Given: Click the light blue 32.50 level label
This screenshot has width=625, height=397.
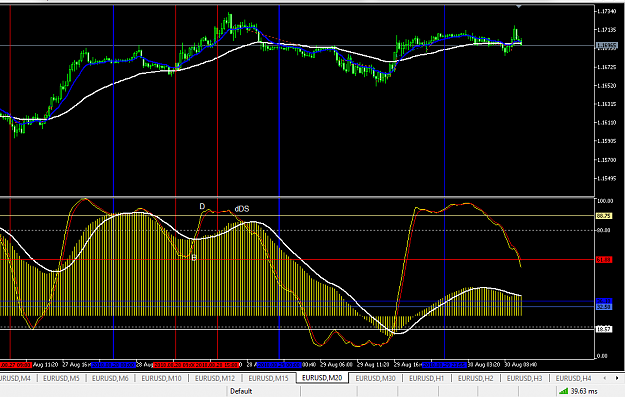Looking at the screenshot, I should pos(603,307).
